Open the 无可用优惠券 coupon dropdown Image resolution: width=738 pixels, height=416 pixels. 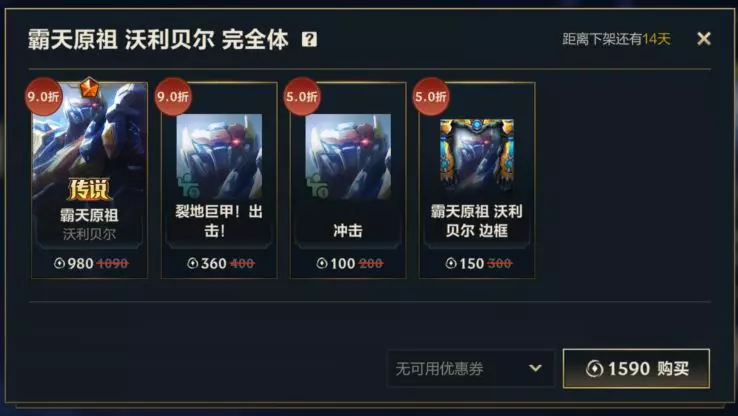(x=470, y=368)
